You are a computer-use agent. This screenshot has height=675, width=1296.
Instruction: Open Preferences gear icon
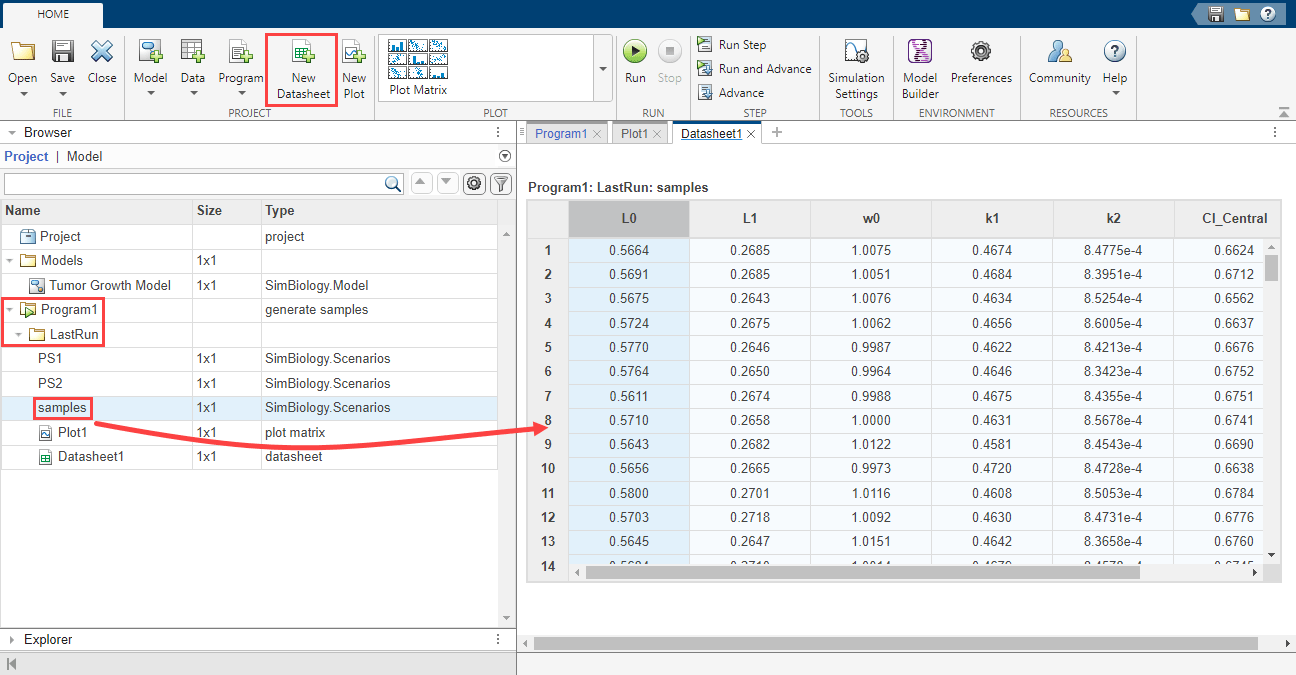tap(981, 52)
